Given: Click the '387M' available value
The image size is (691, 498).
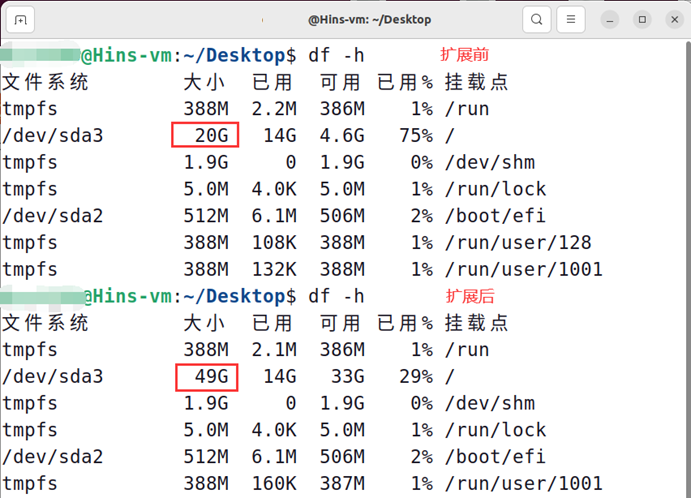Looking at the screenshot, I should [342, 483].
